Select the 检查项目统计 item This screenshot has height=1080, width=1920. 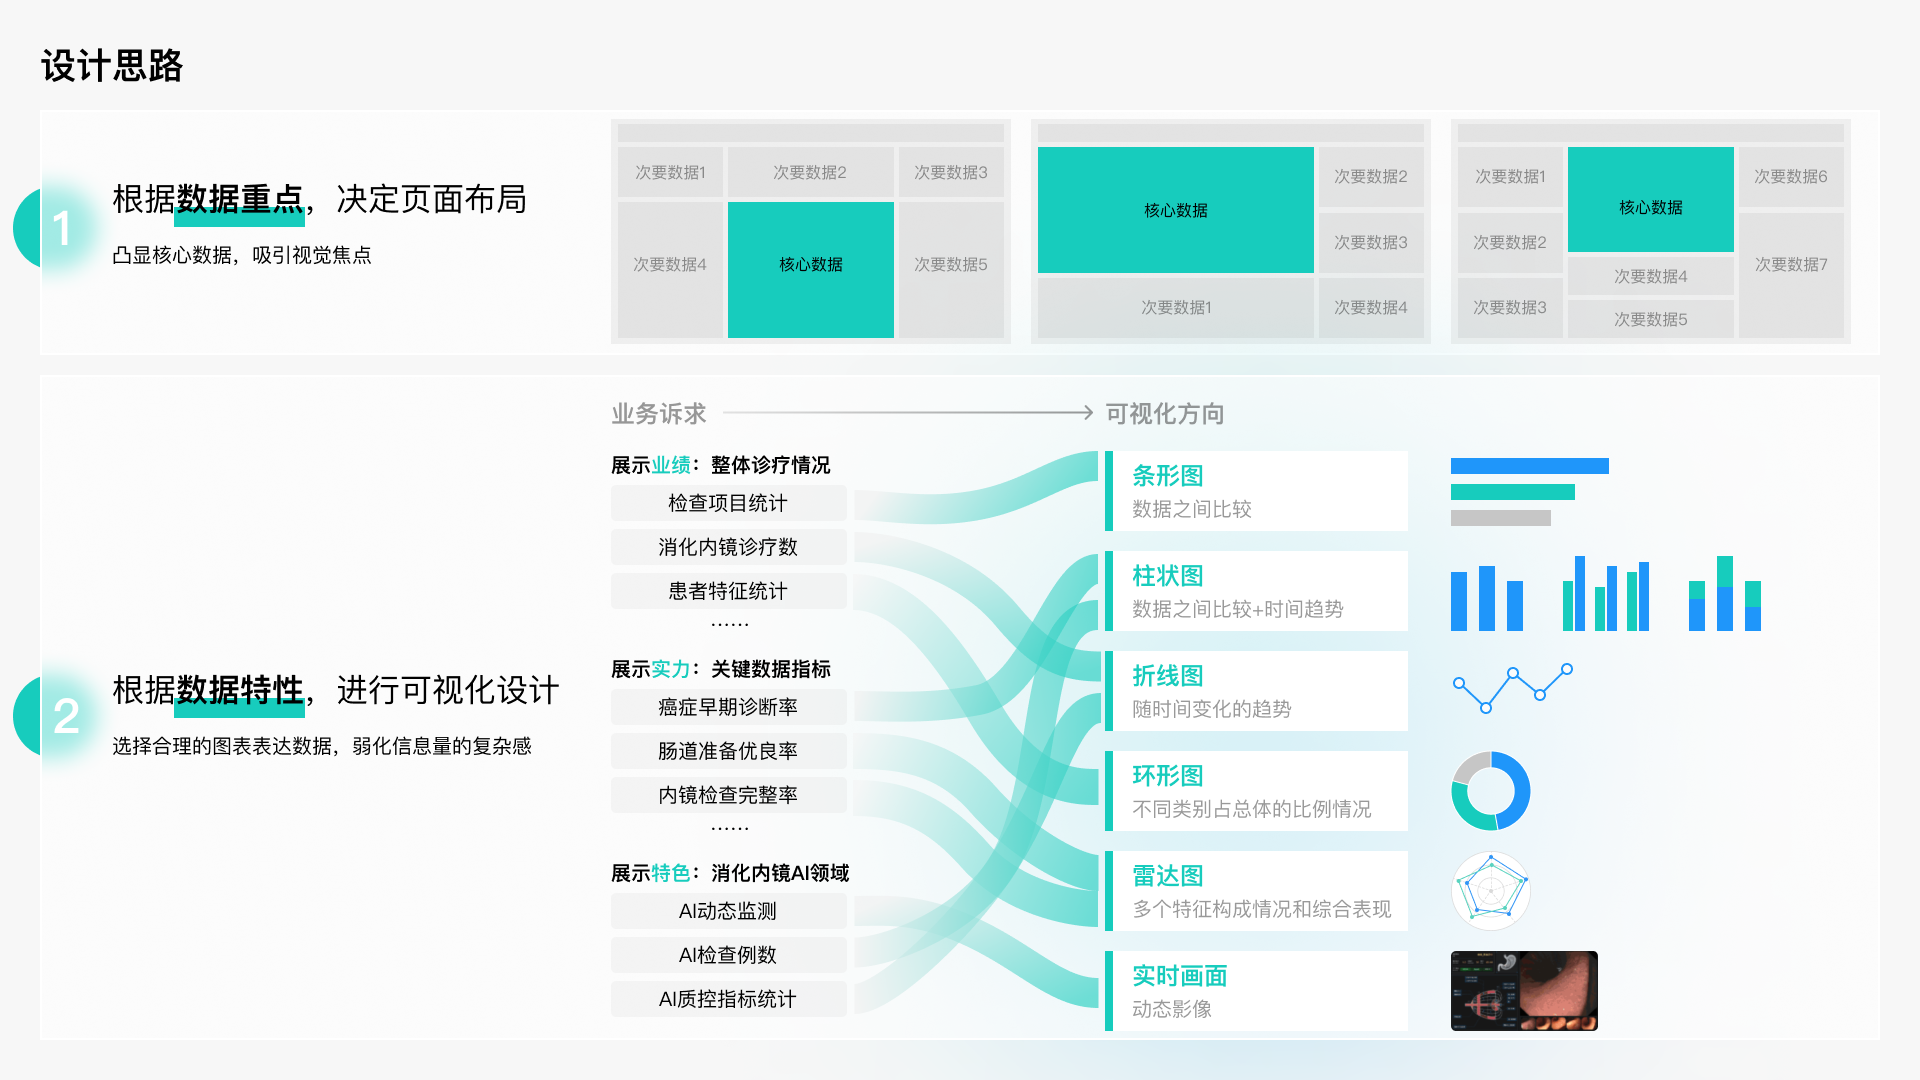click(x=728, y=503)
